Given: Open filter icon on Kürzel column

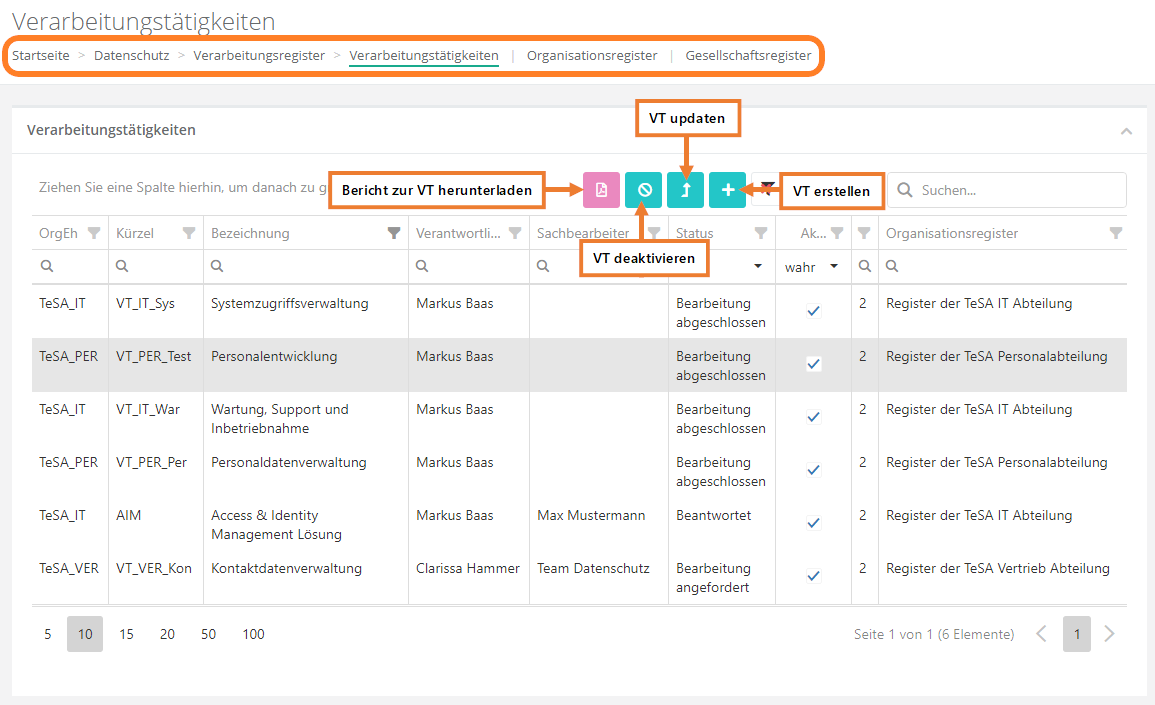Looking at the screenshot, I should (189, 233).
